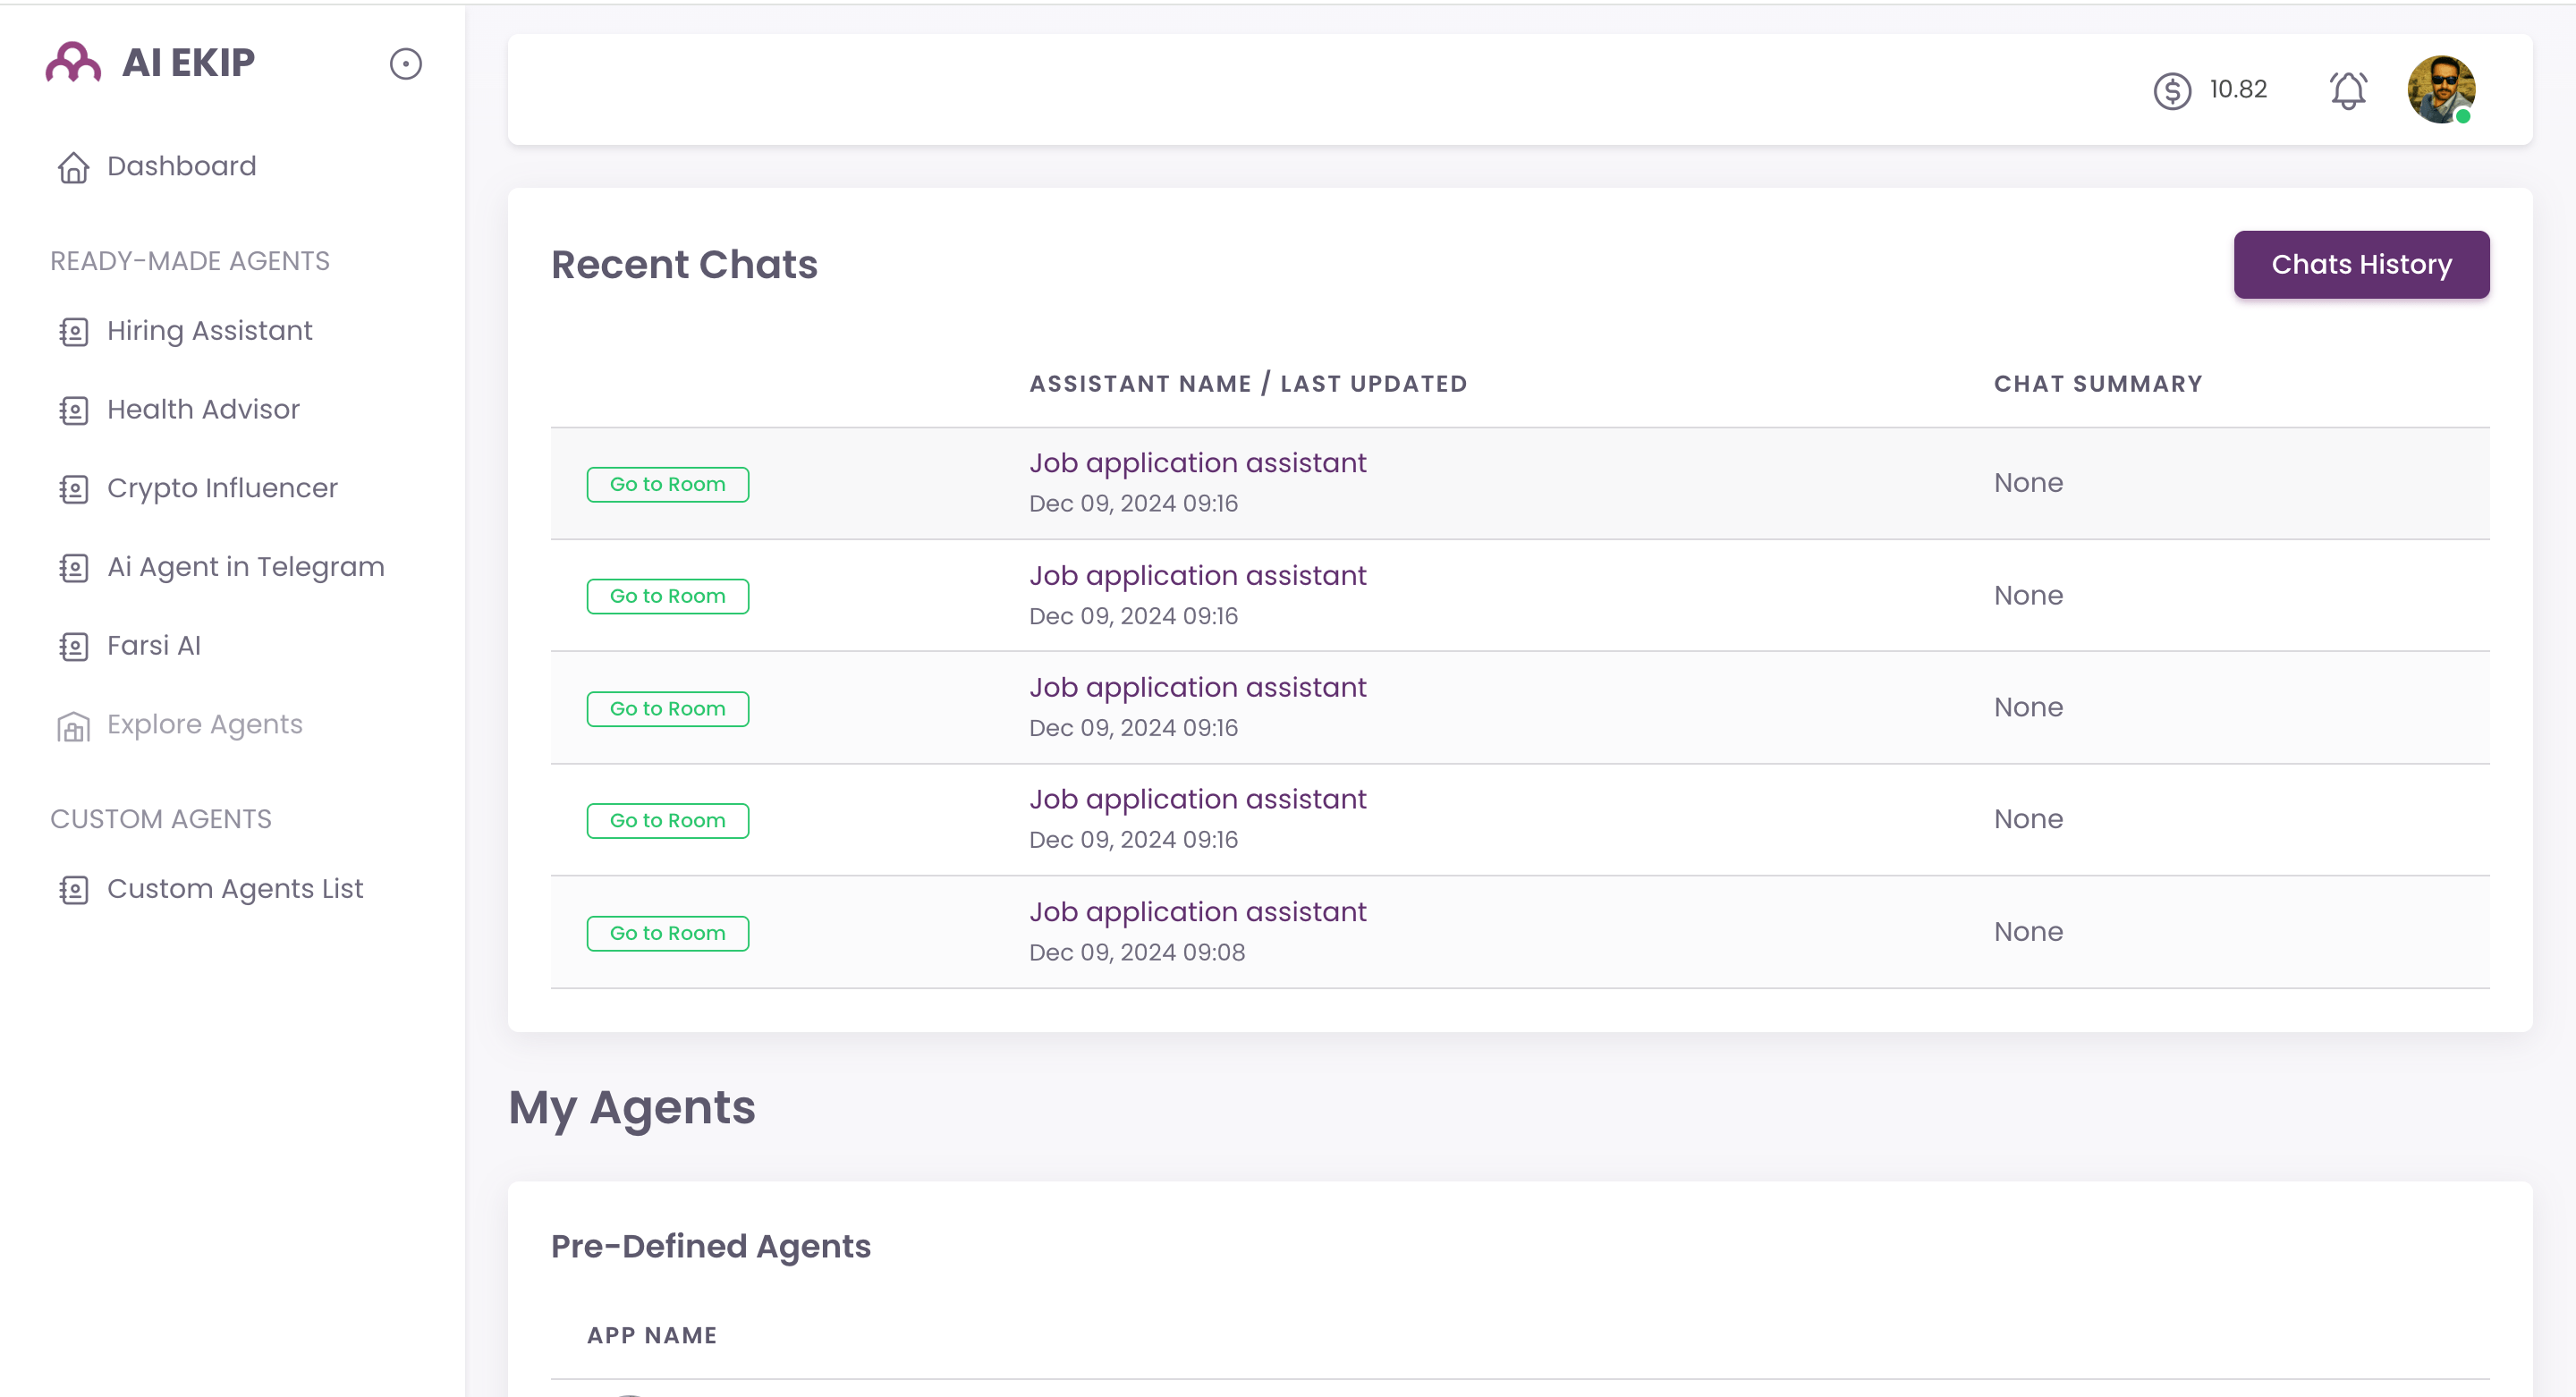
Task: Click the Crypto Influencer agent icon
Action: pyautogui.click(x=73, y=489)
